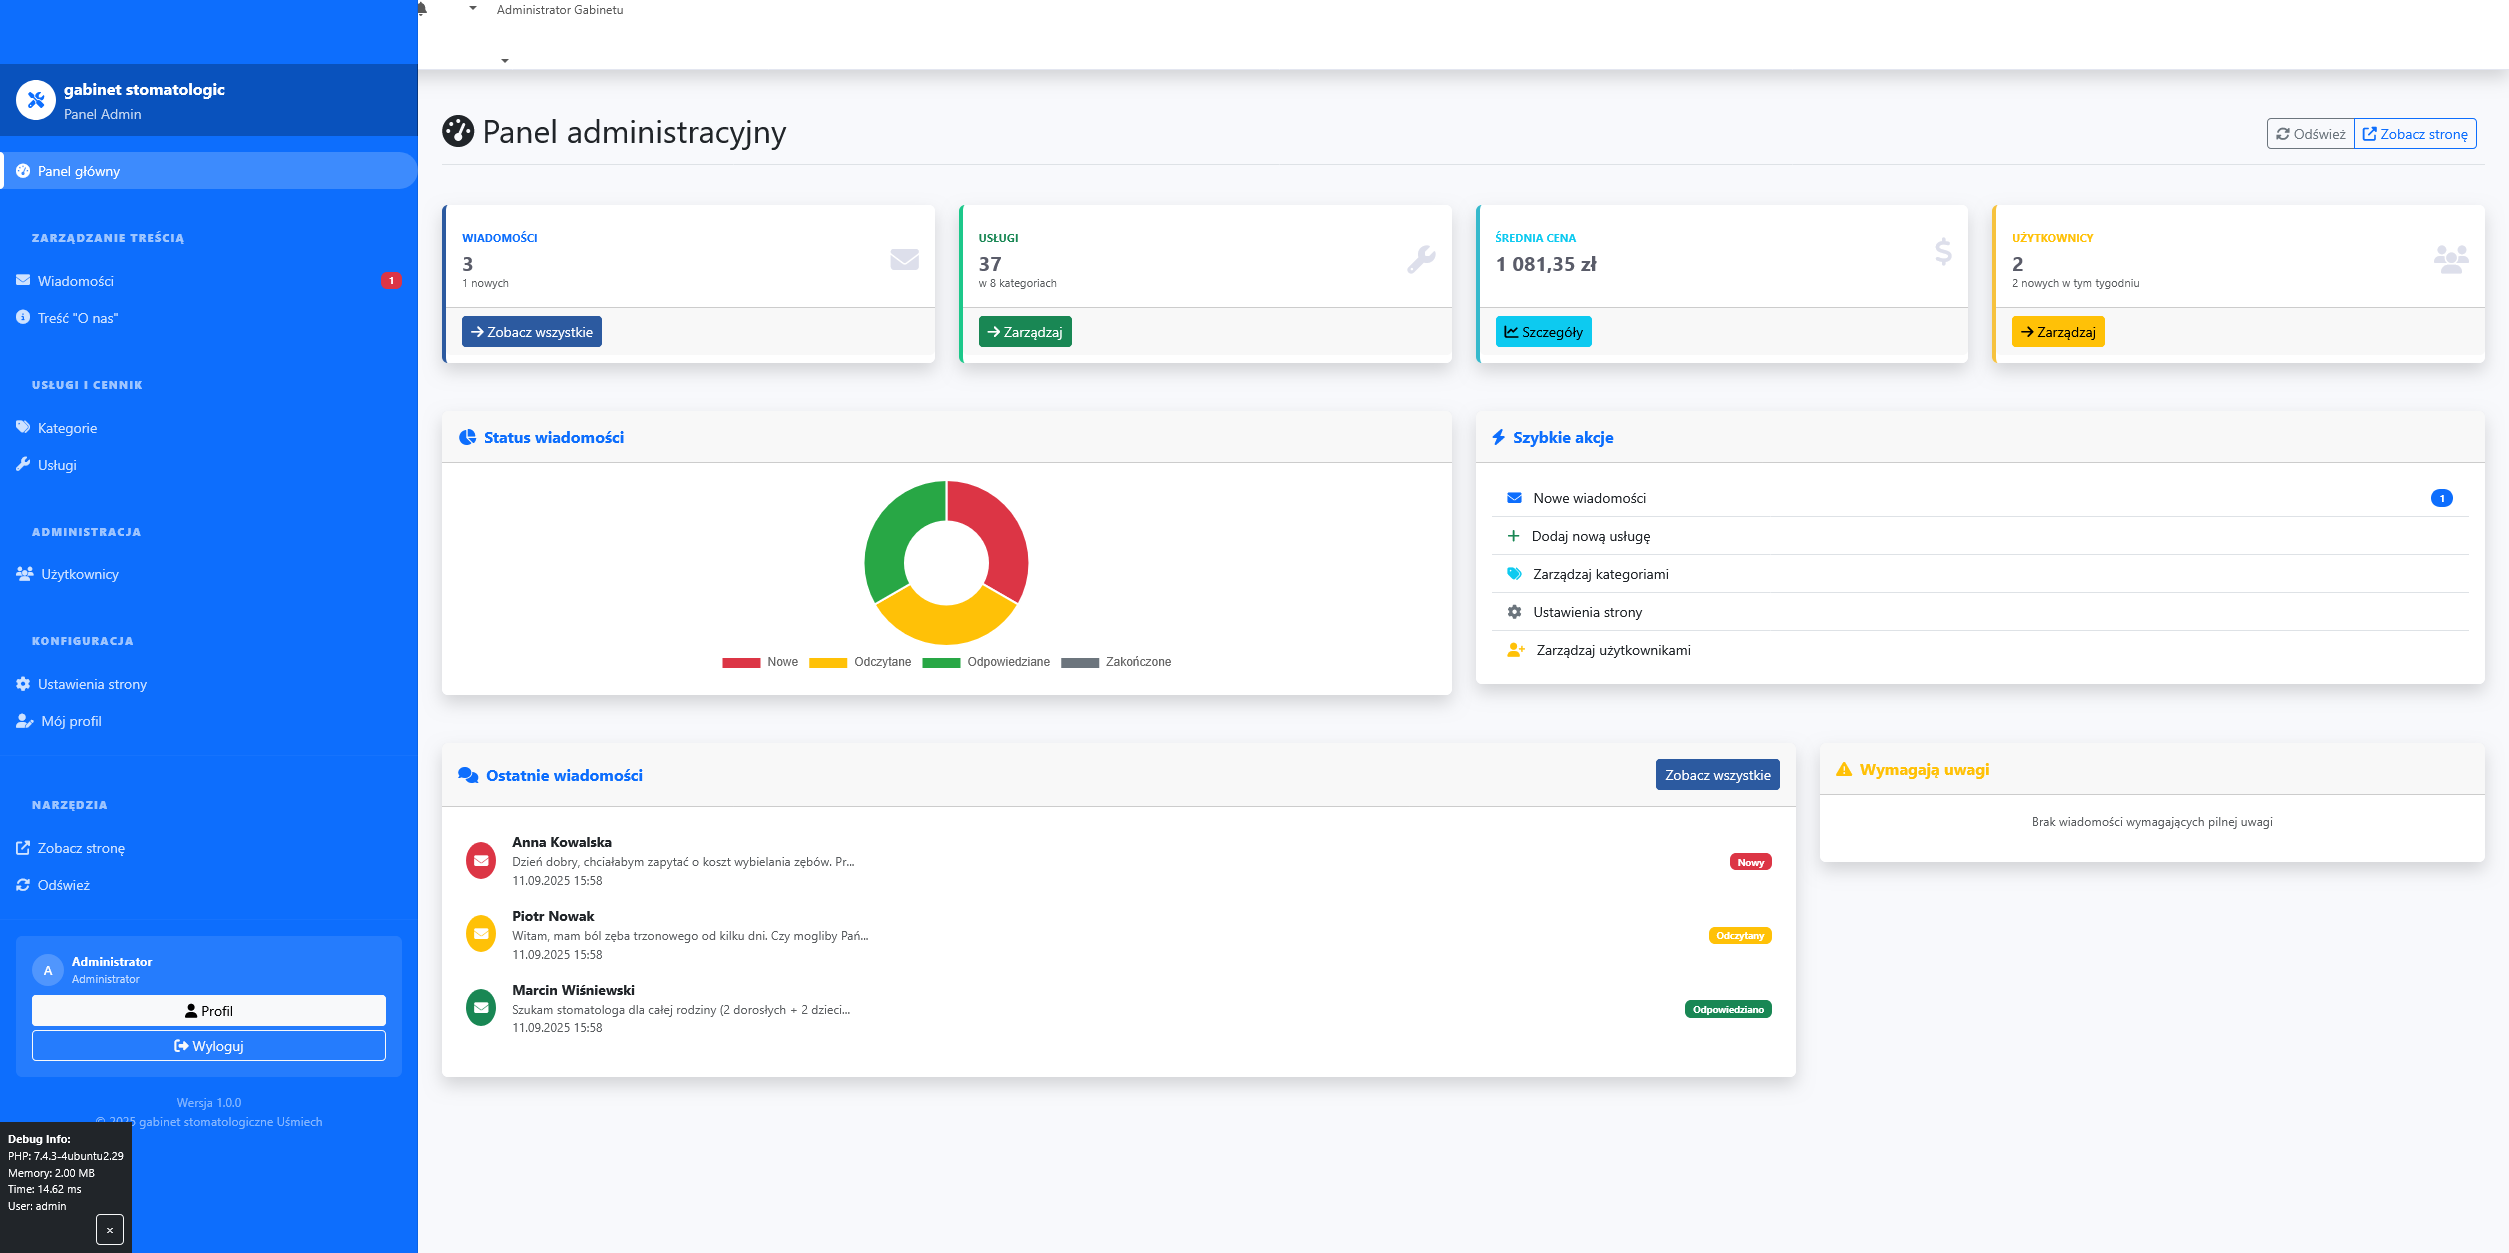
Task: Click Zobacz stronę in sidebar tools
Action: tap(209, 848)
